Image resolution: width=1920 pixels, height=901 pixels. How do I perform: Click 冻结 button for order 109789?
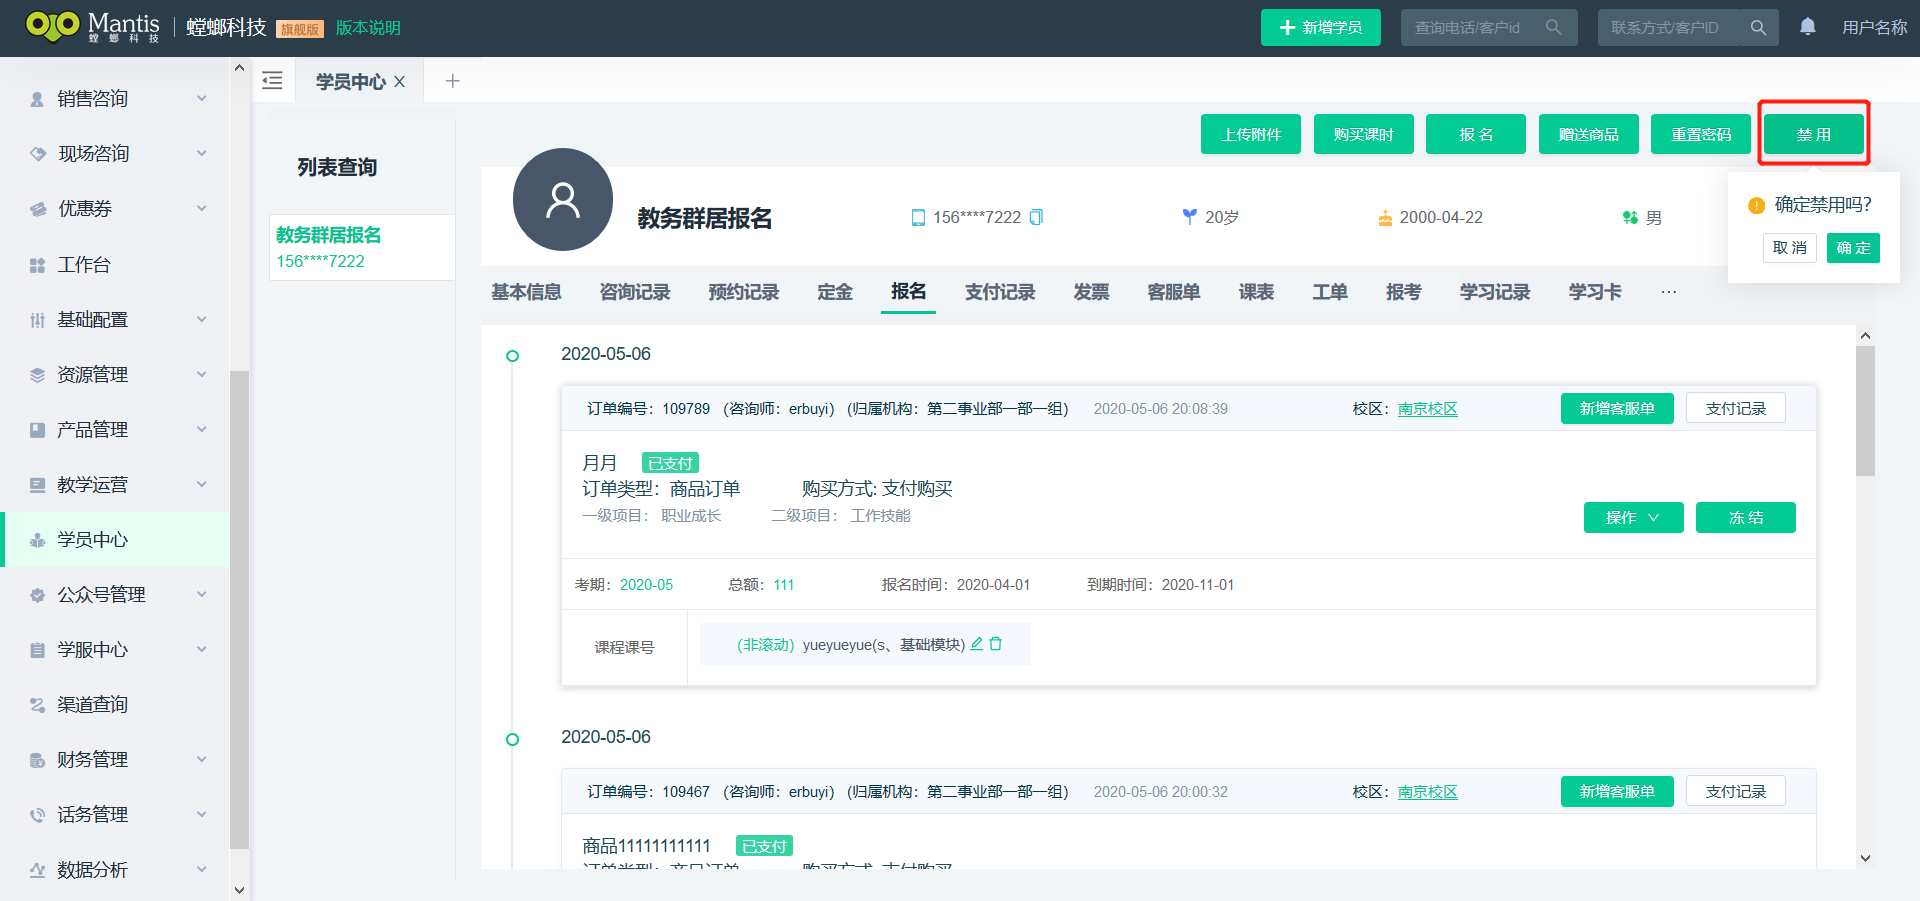coord(1746,517)
